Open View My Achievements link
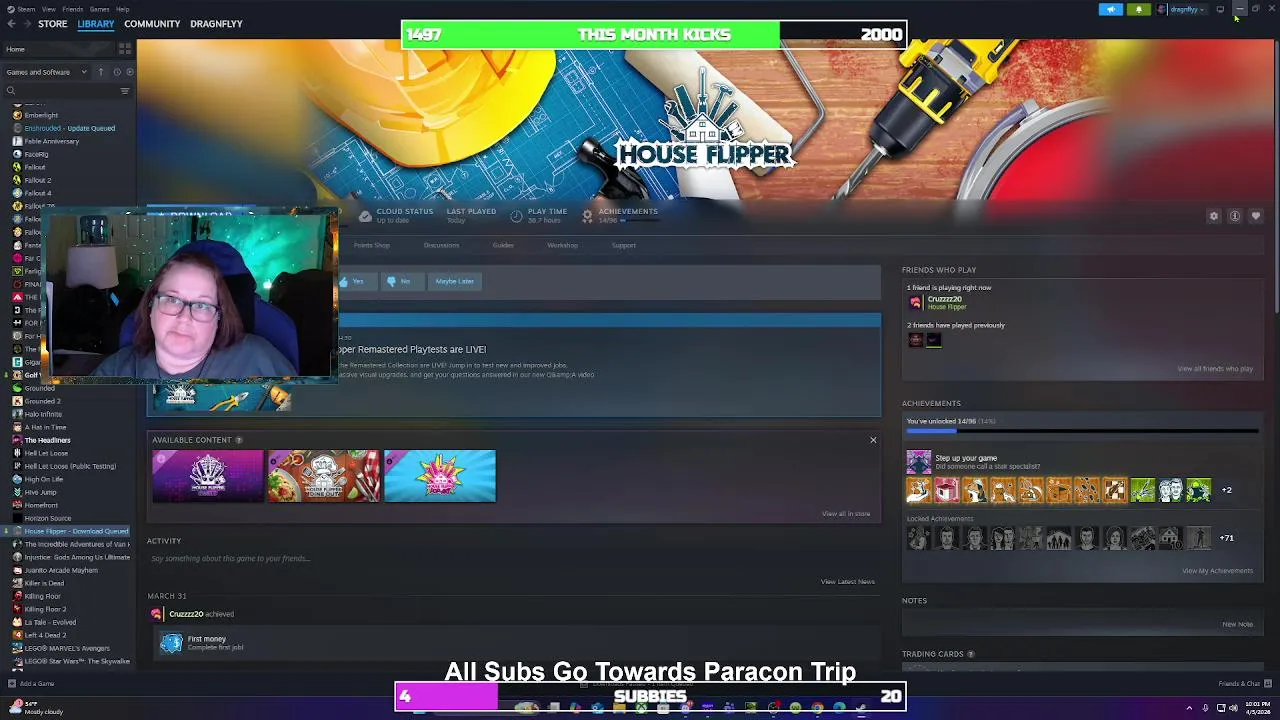 [x=1217, y=571]
